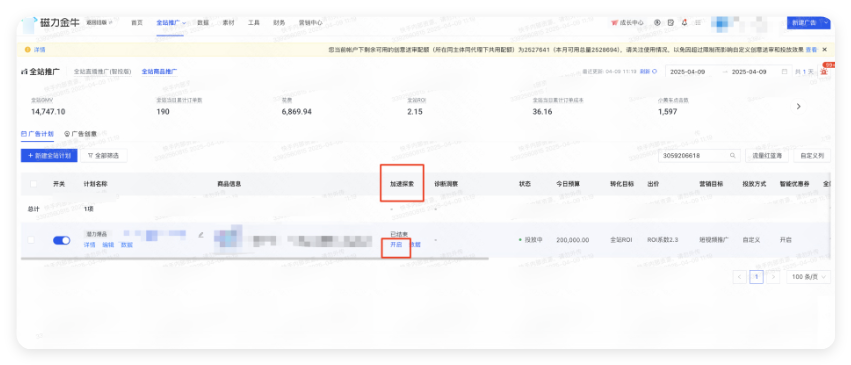Tick the checkbox for the plan row
This screenshot has width=851, height=365.
pyautogui.click(x=30, y=239)
